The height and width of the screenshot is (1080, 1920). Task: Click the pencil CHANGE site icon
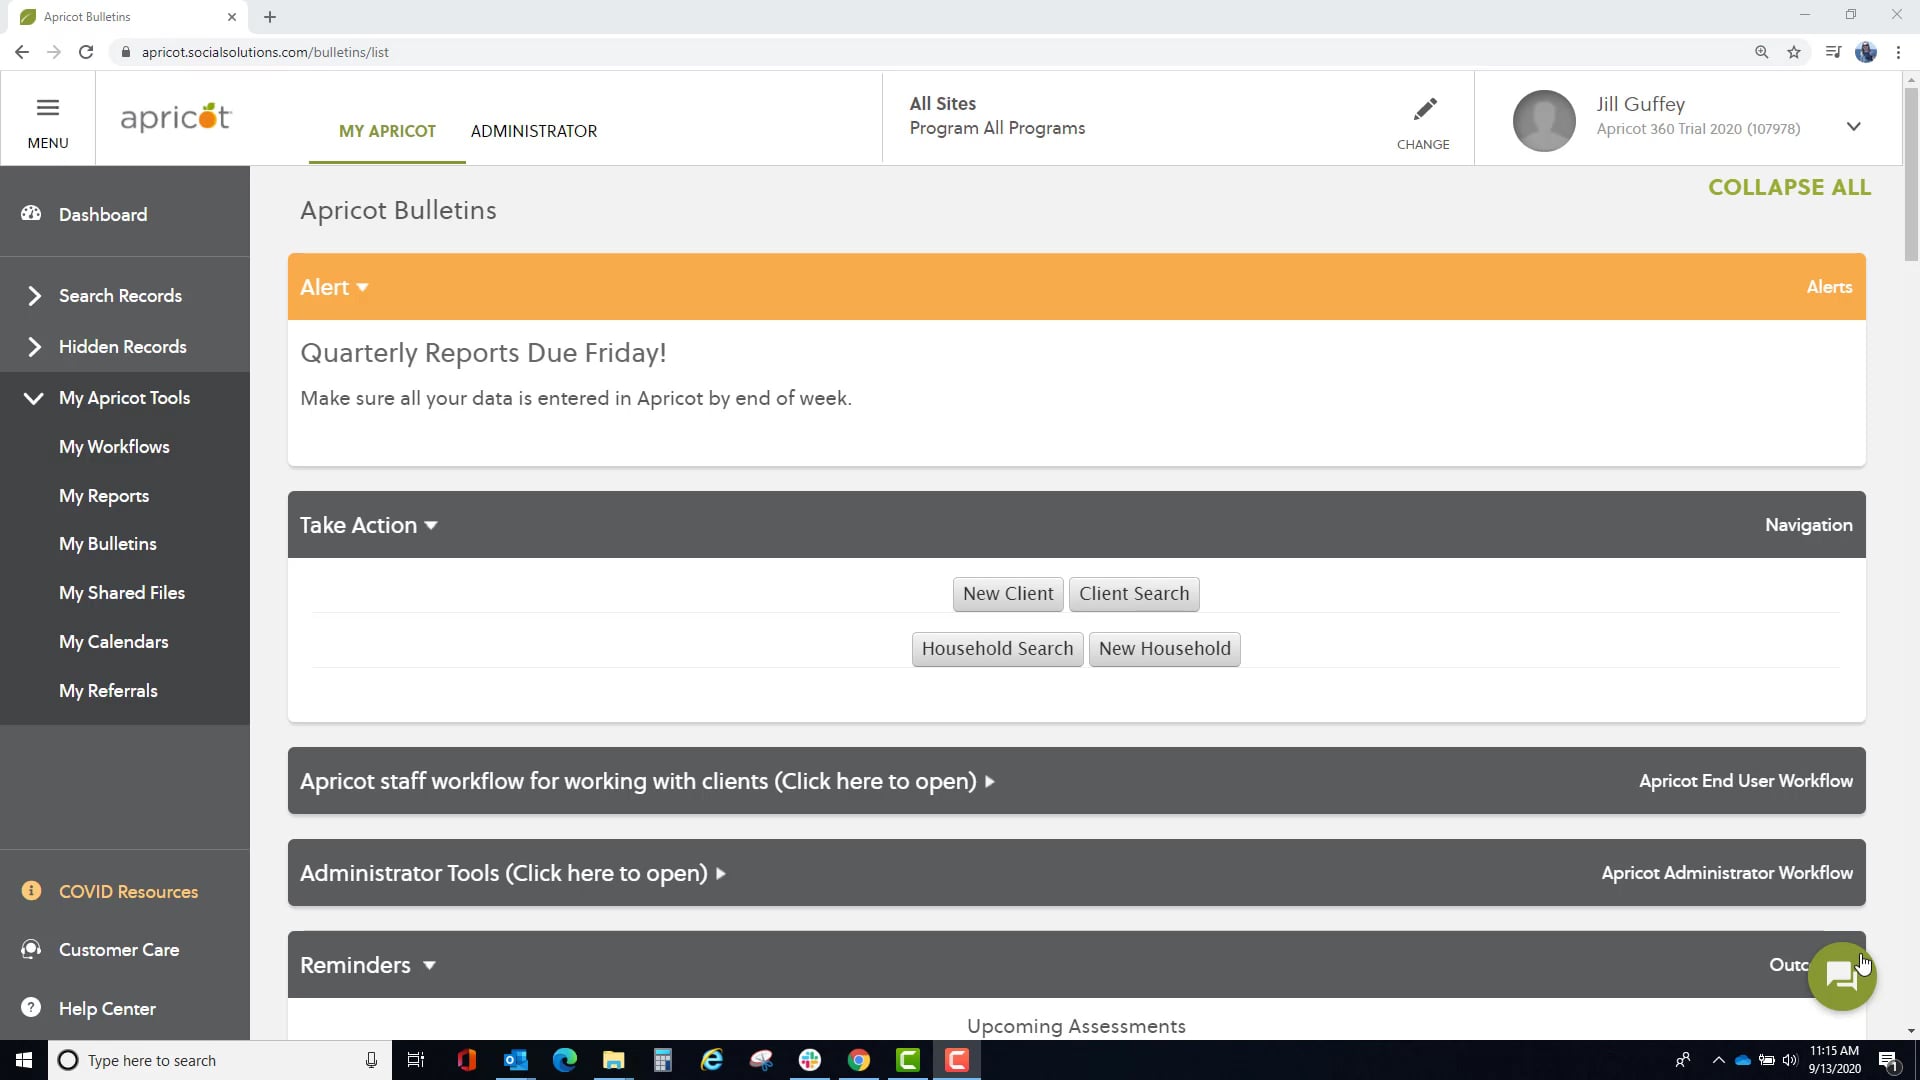(x=1424, y=109)
